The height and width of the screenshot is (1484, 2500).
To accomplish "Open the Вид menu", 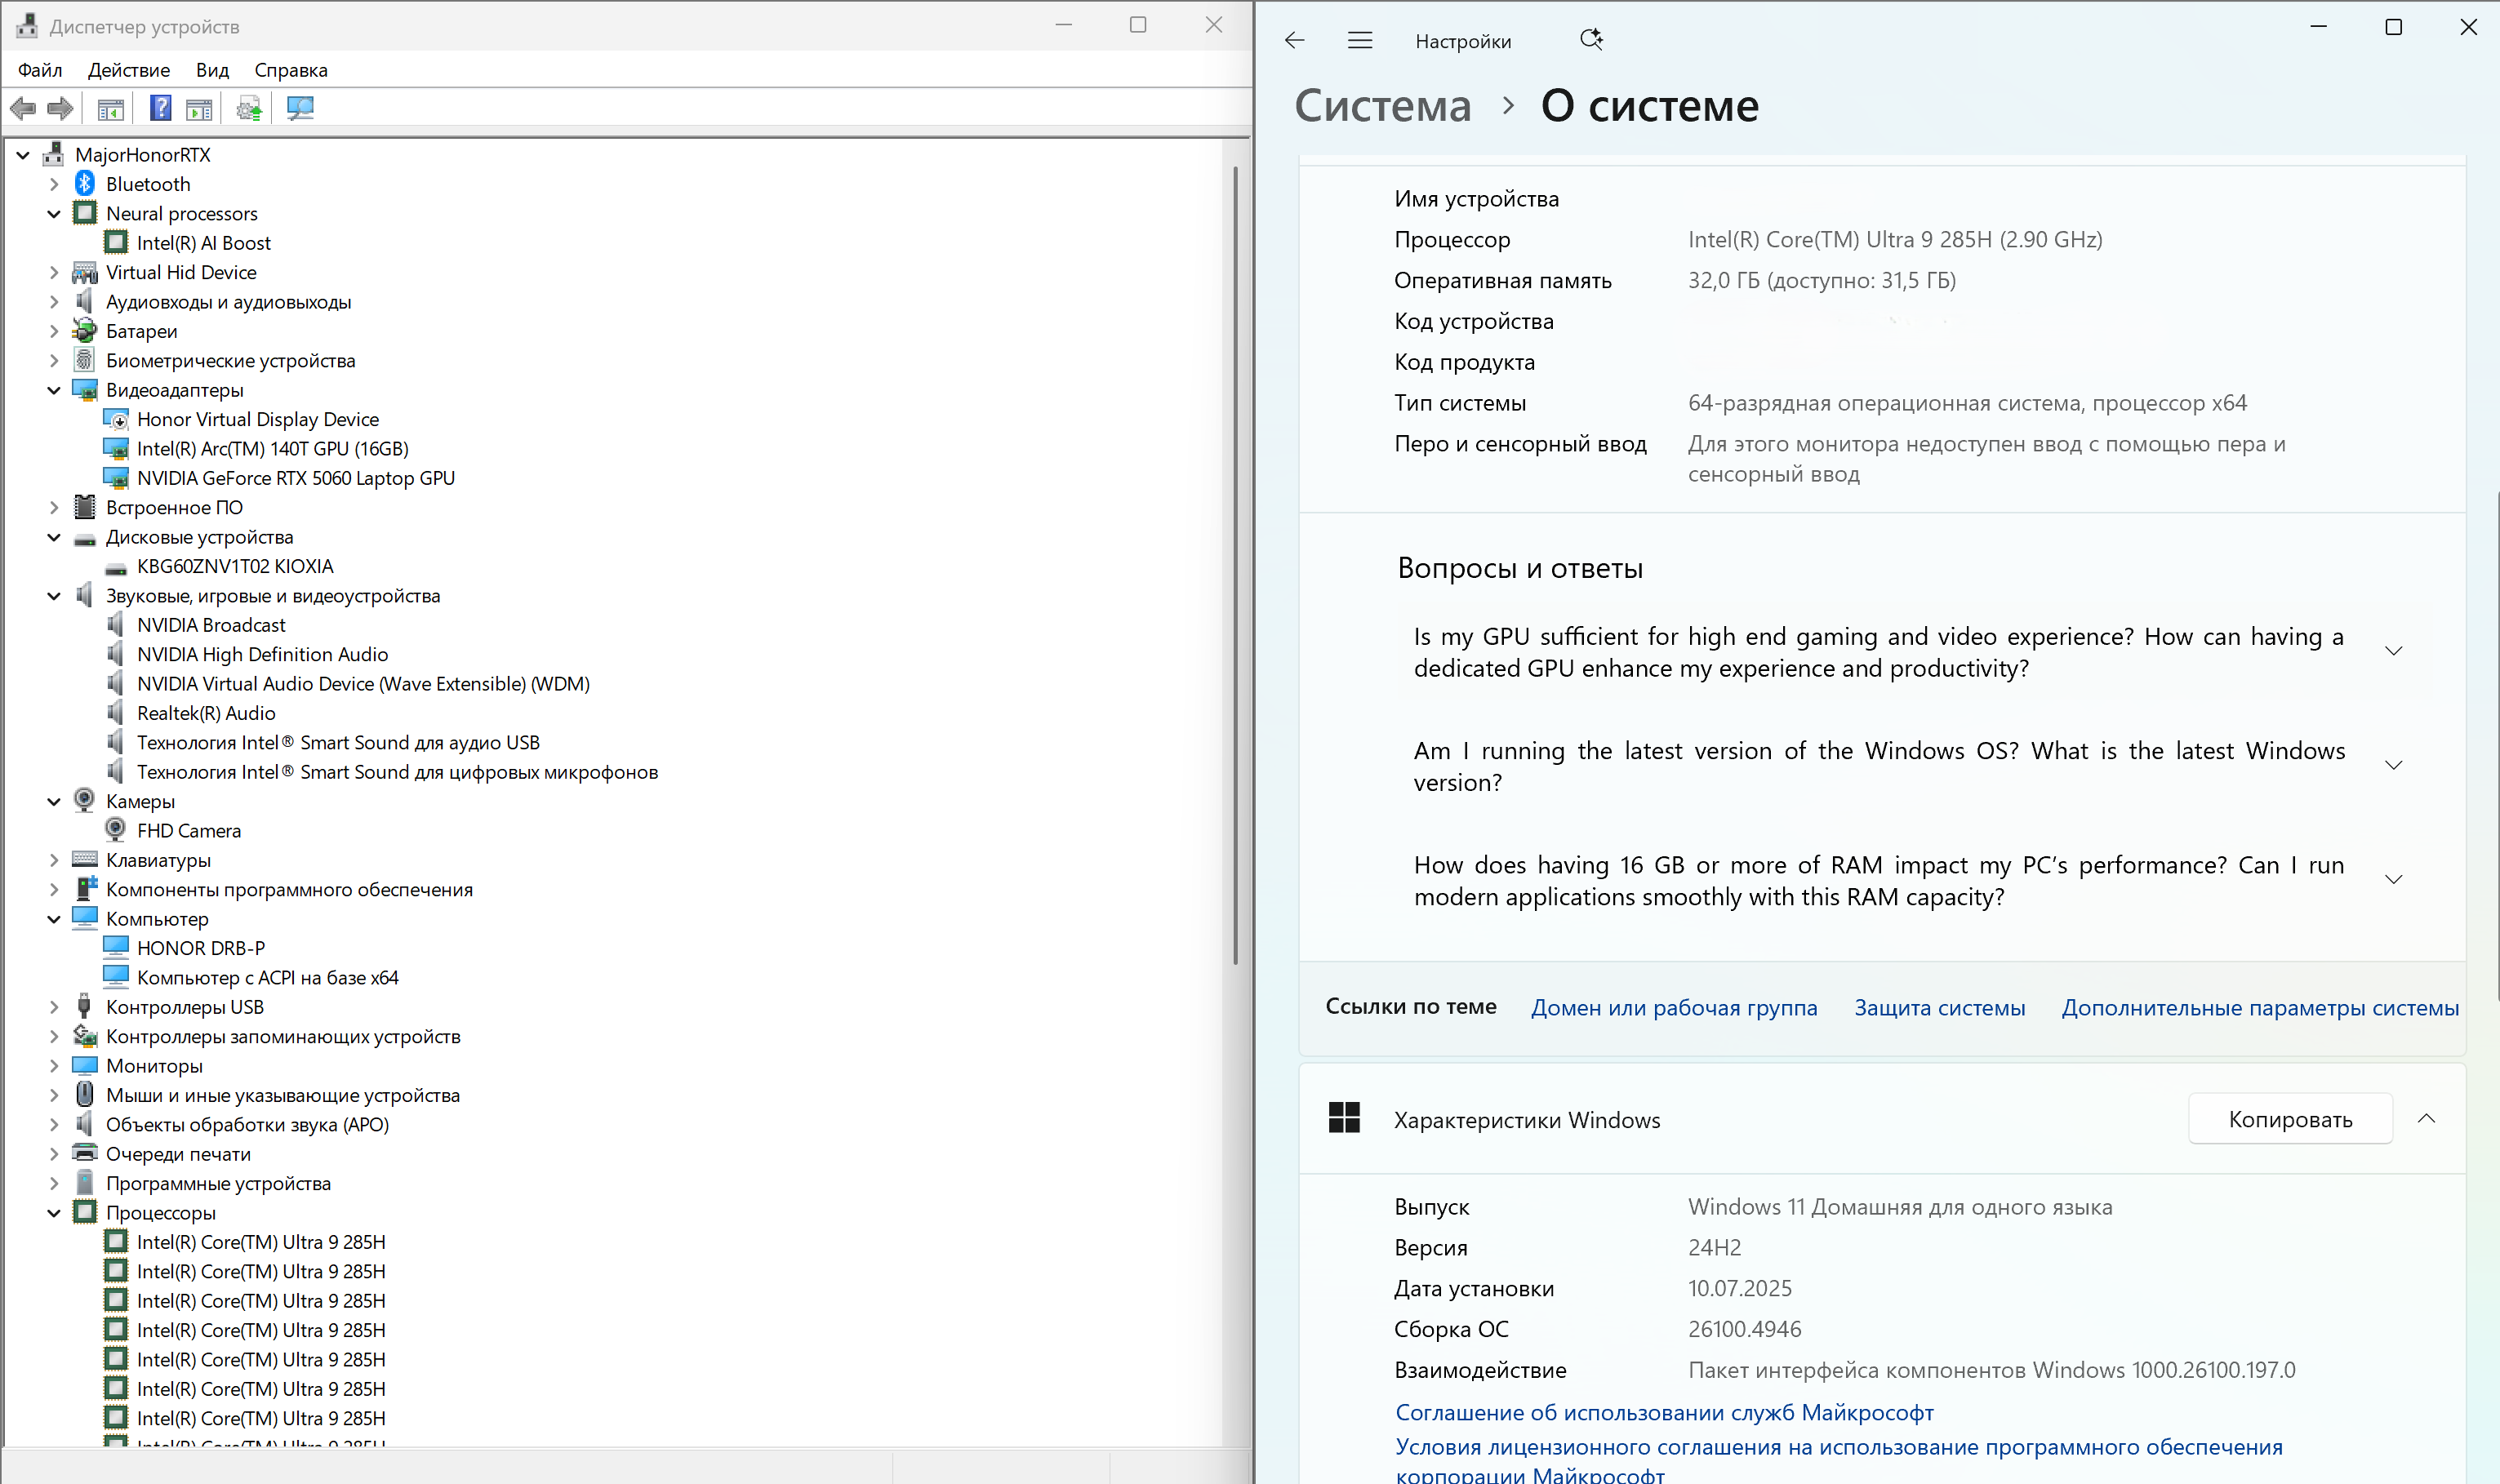I will point(212,70).
